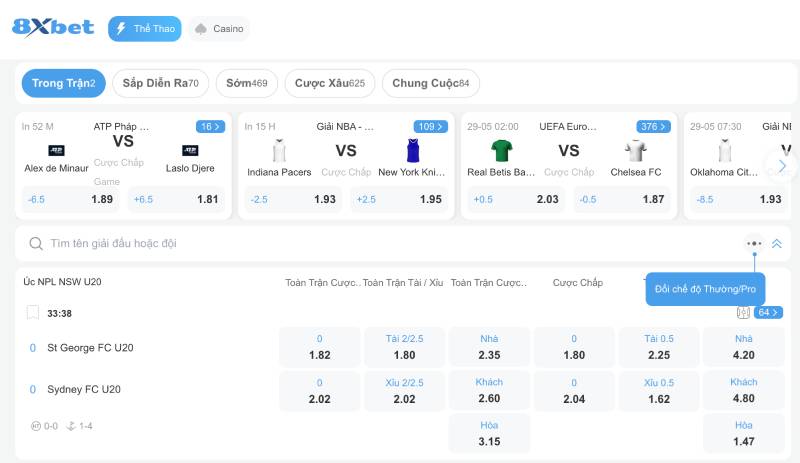Click the three-dot mode switch icon

pos(754,243)
